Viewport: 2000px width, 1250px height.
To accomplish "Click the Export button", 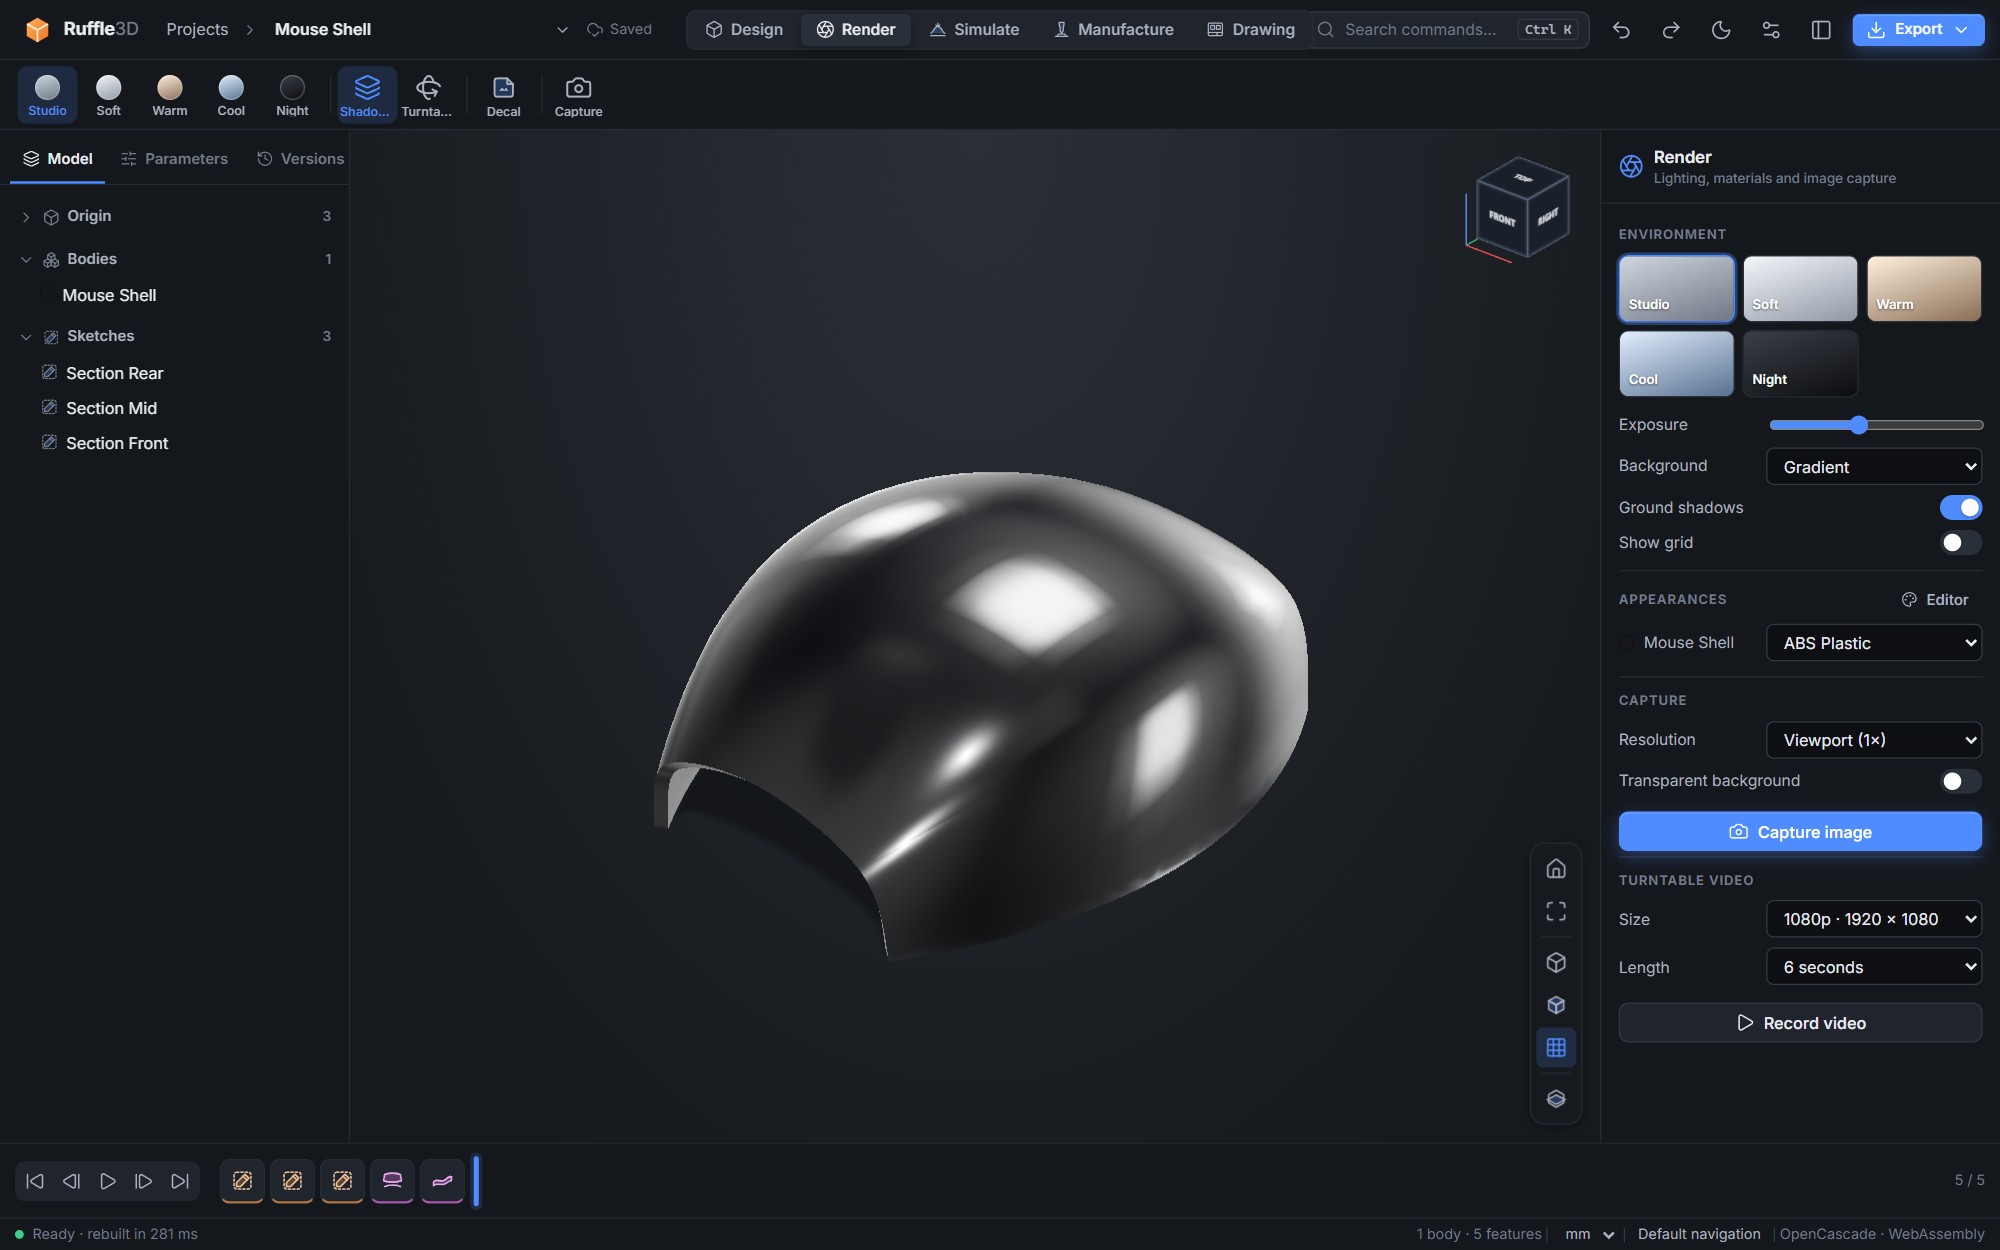I will (x=1918, y=30).
